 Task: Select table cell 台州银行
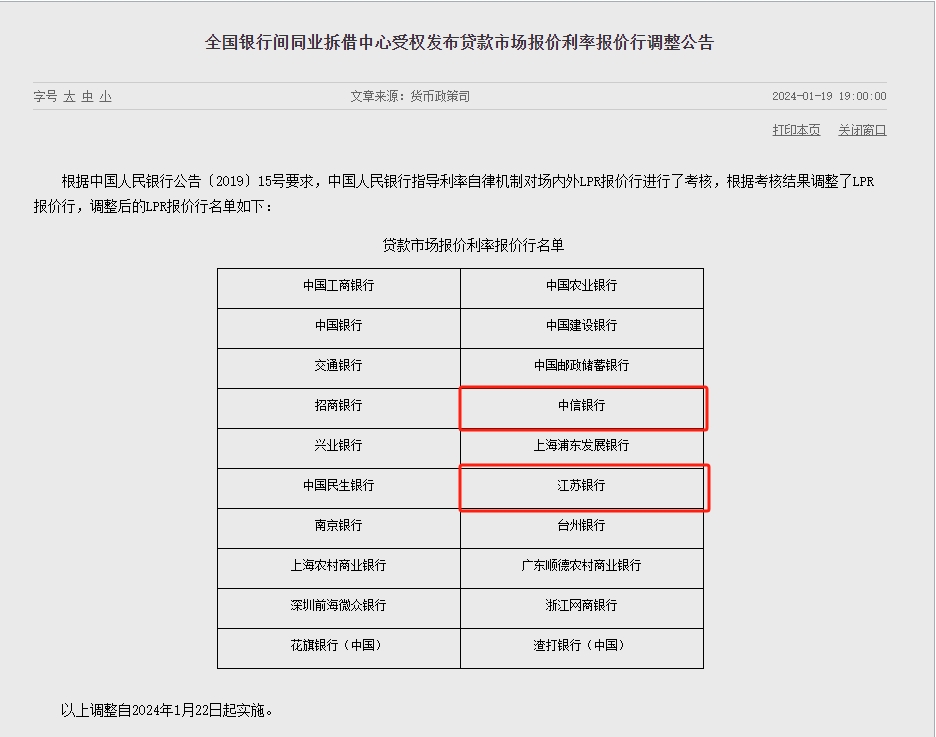pyautogui.click(x=582, y=528)
